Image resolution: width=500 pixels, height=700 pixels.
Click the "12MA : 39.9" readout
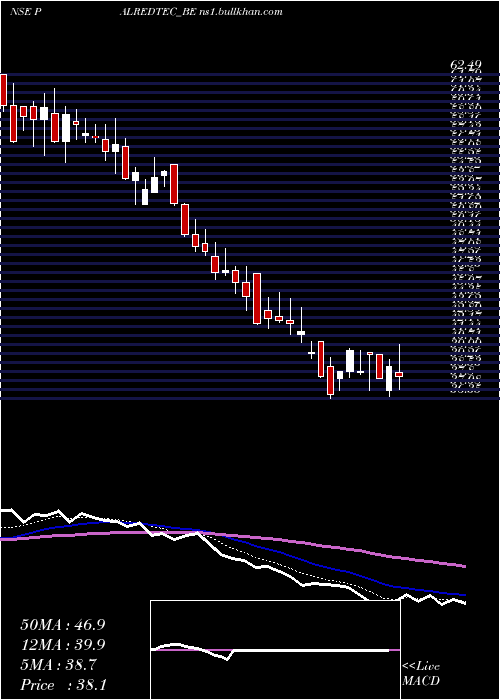tap(62, 645)
